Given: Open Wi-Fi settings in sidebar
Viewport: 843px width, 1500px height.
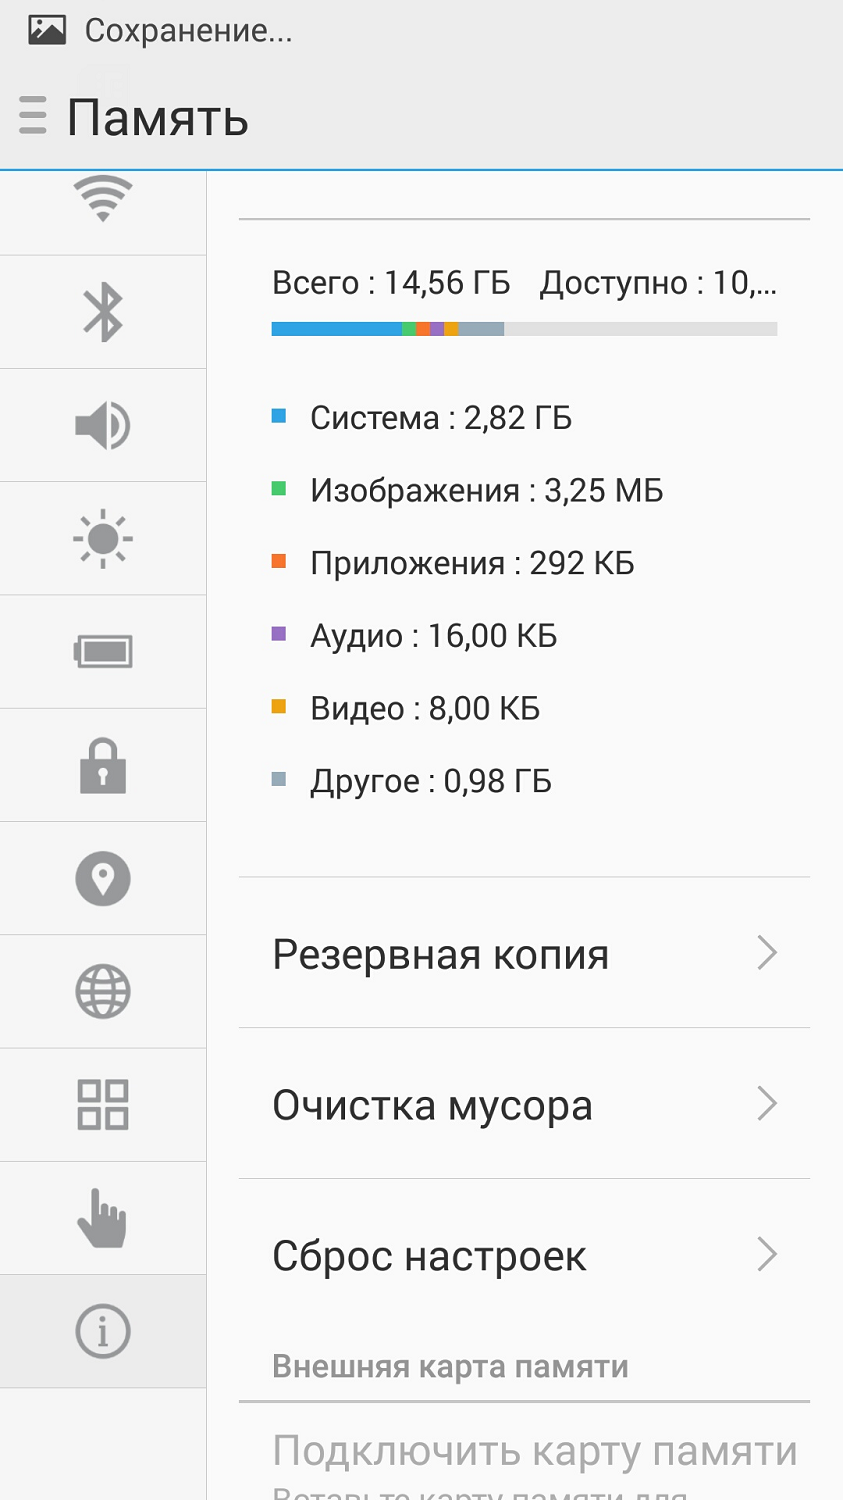Looking at the screenshot, I should coord(103,200).
